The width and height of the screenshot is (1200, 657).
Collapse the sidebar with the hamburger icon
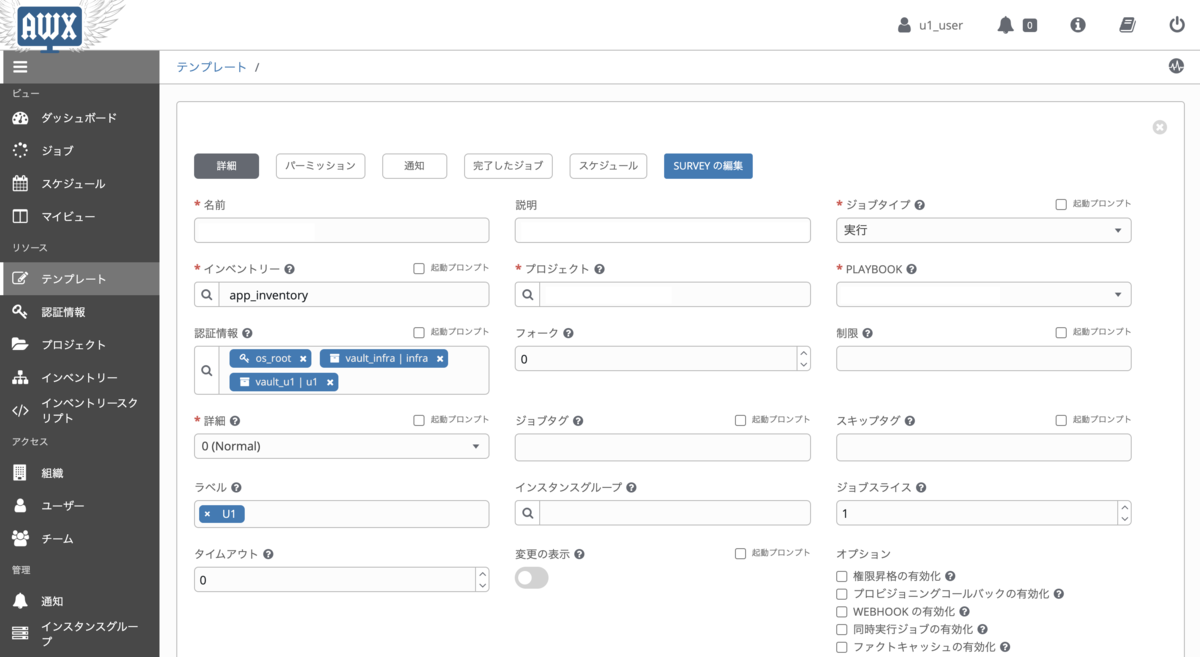tap(20, 66)
